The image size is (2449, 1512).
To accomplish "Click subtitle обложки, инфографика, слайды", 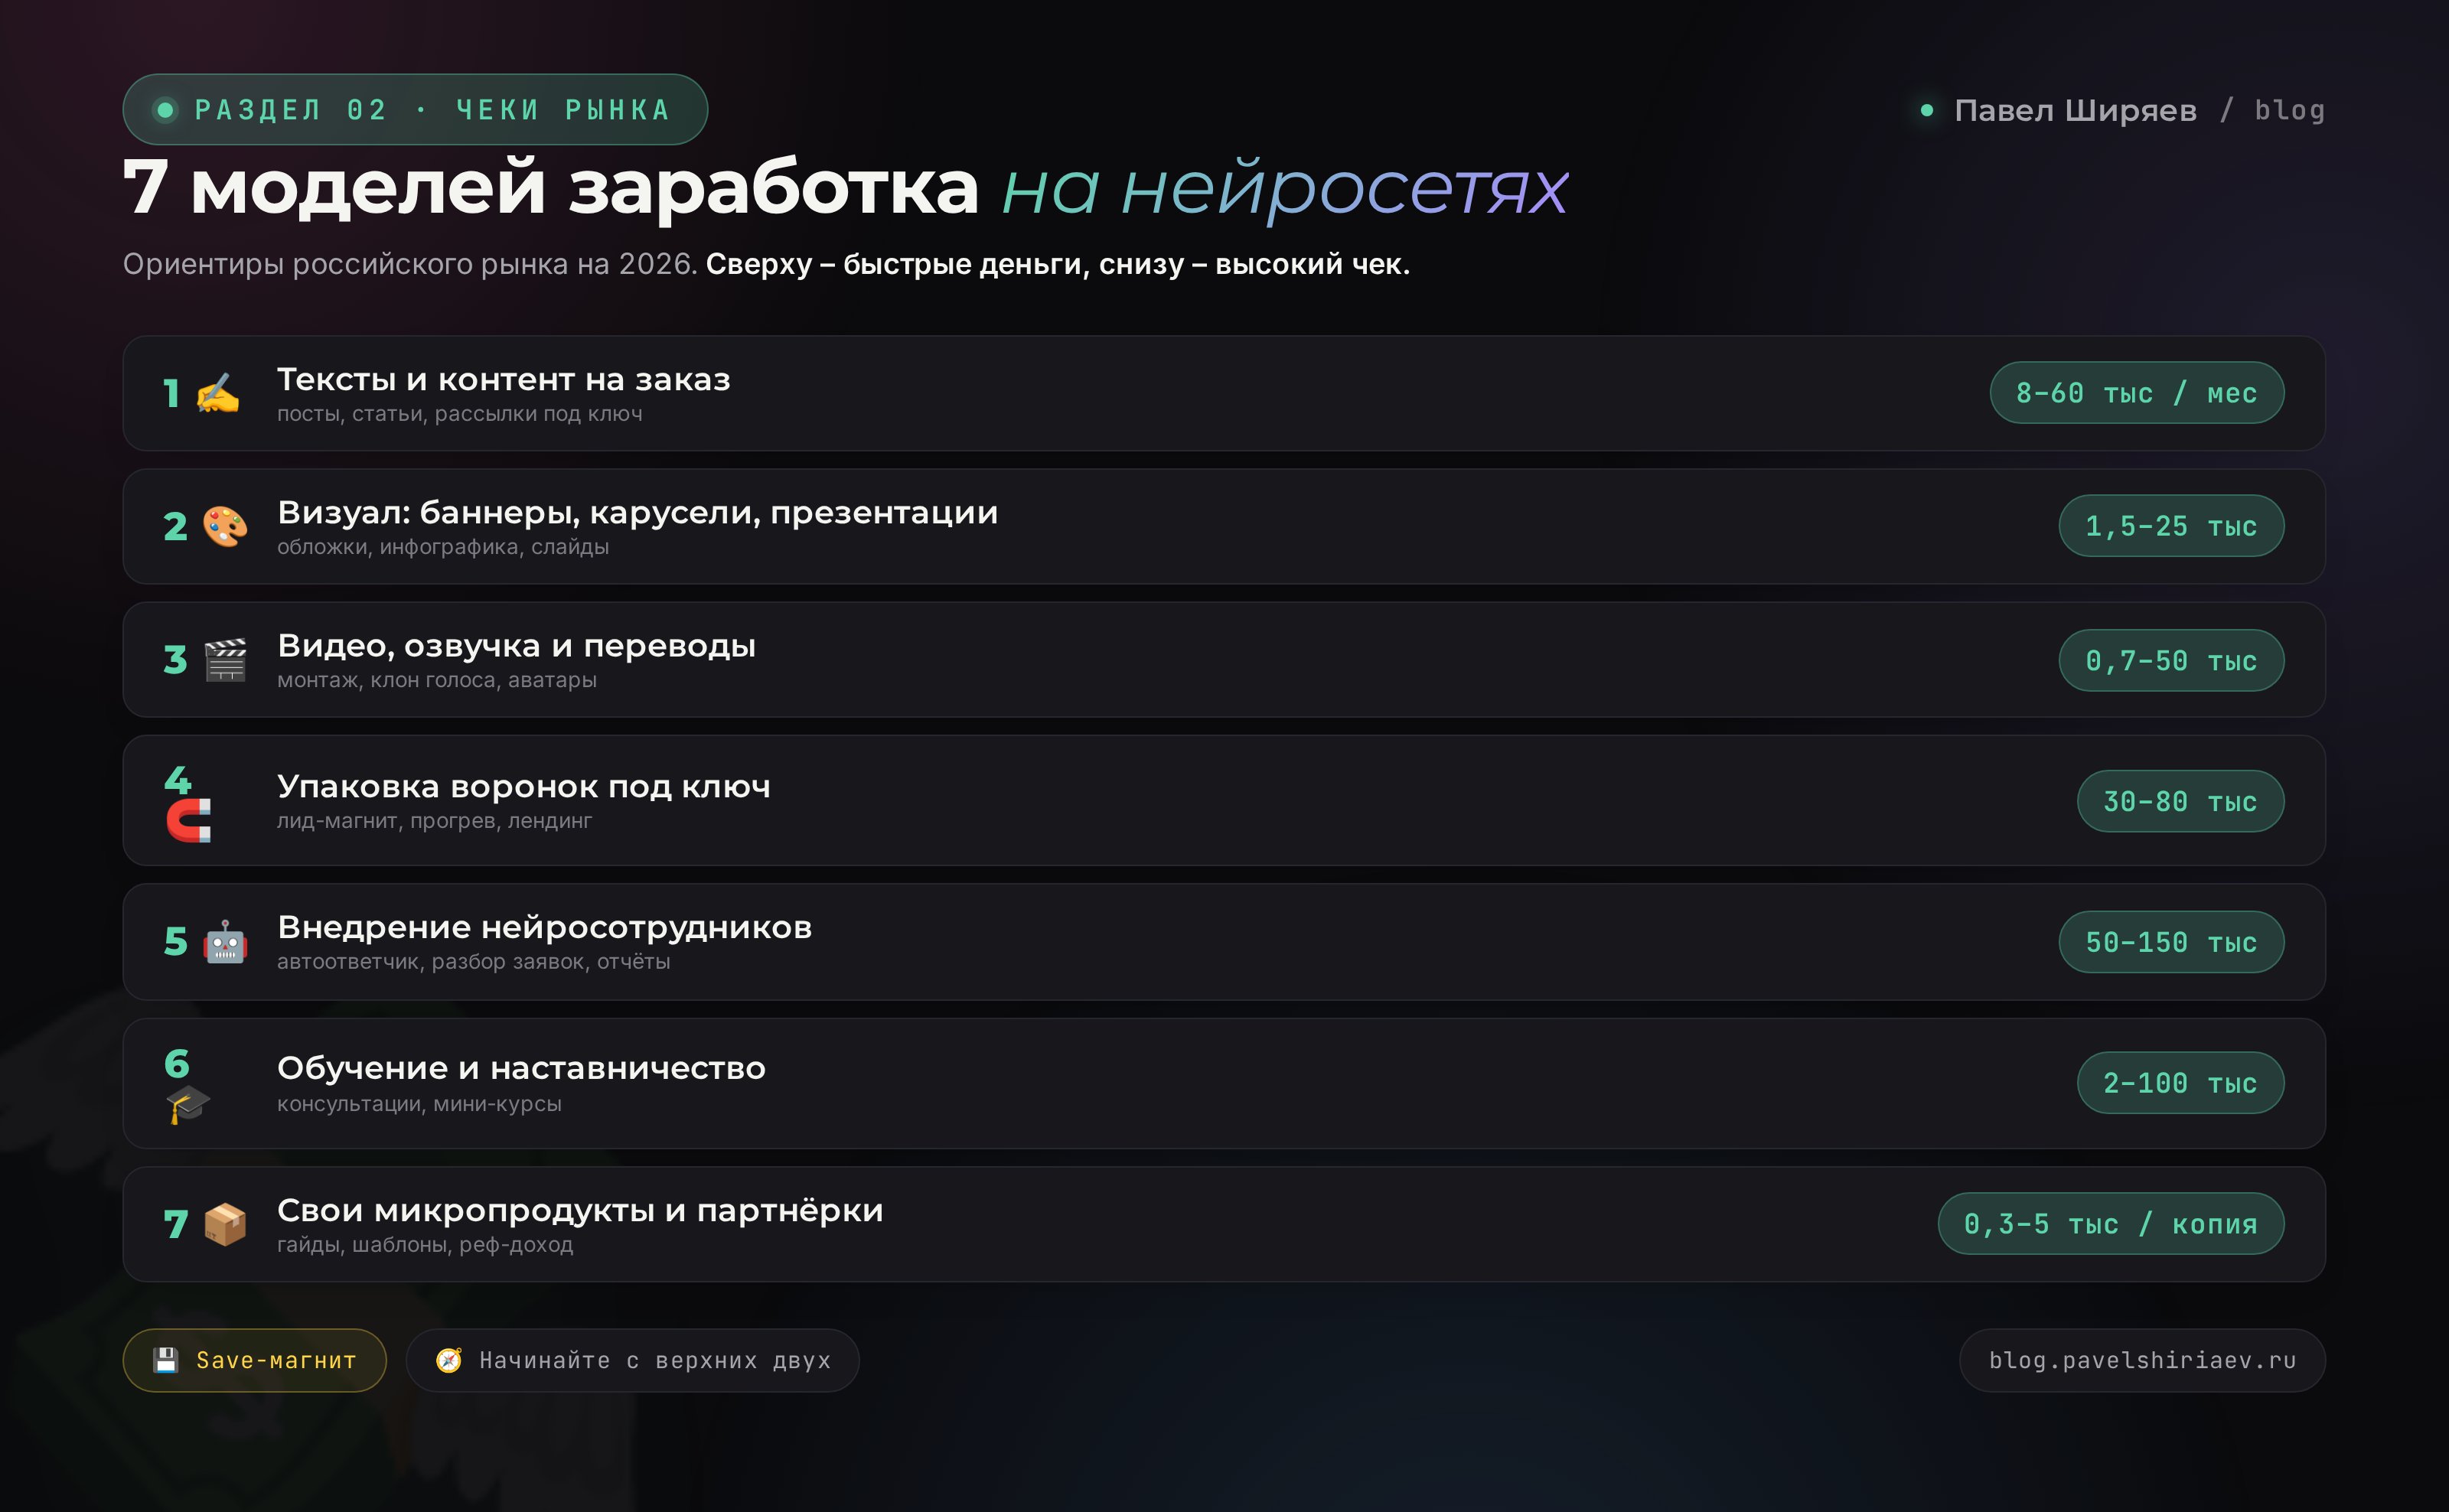I will (x=443, y=547).
